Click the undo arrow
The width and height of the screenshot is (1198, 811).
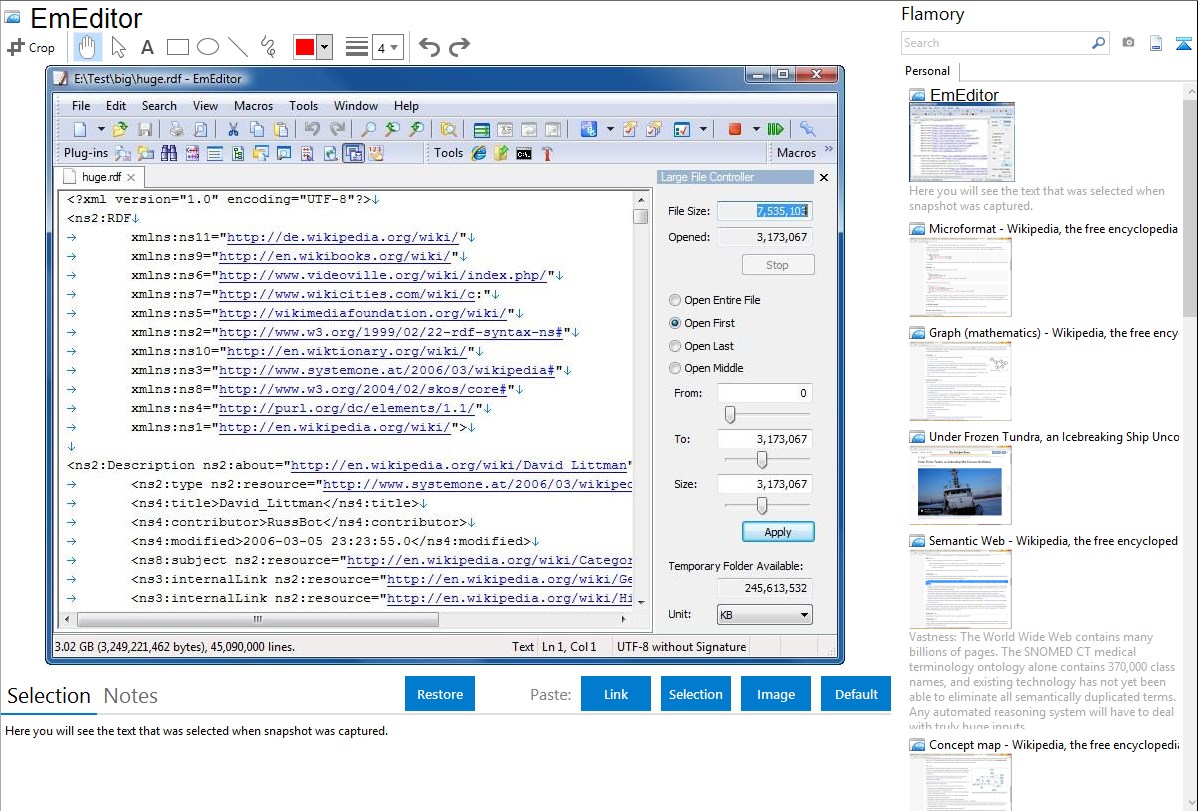(x=429, y=47)
